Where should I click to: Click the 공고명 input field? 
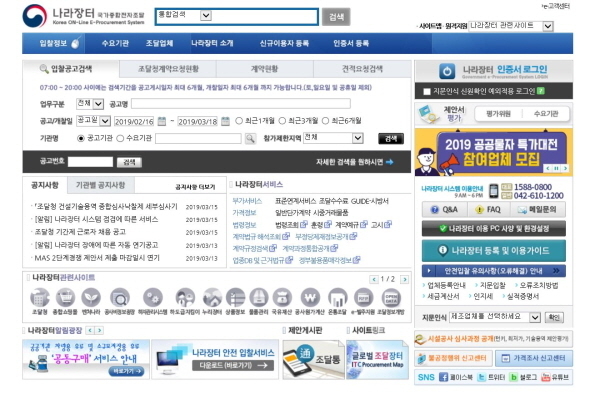pos(241,104)
